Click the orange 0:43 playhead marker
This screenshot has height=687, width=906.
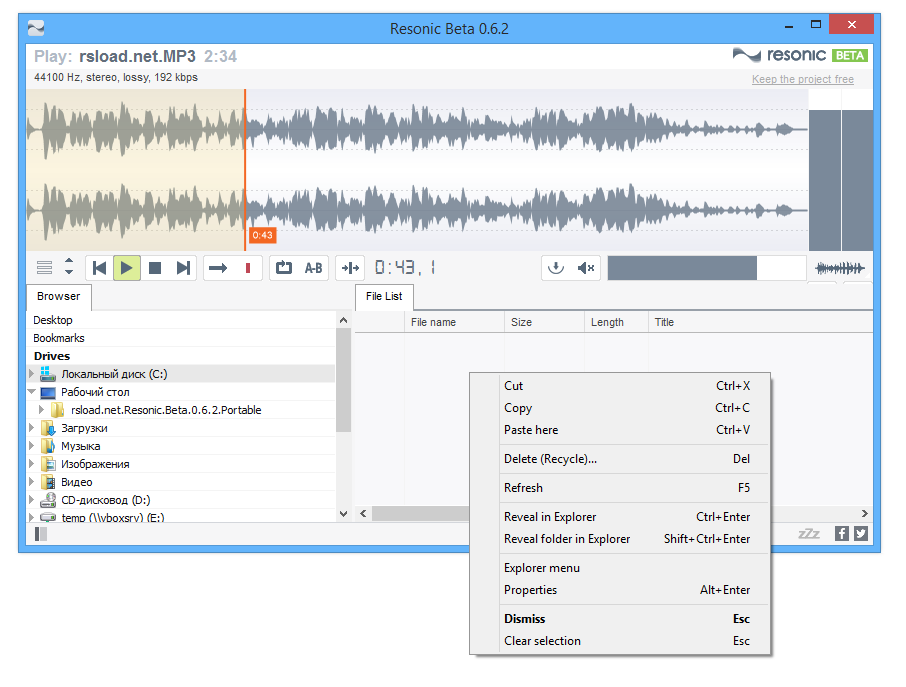(262, 235)
